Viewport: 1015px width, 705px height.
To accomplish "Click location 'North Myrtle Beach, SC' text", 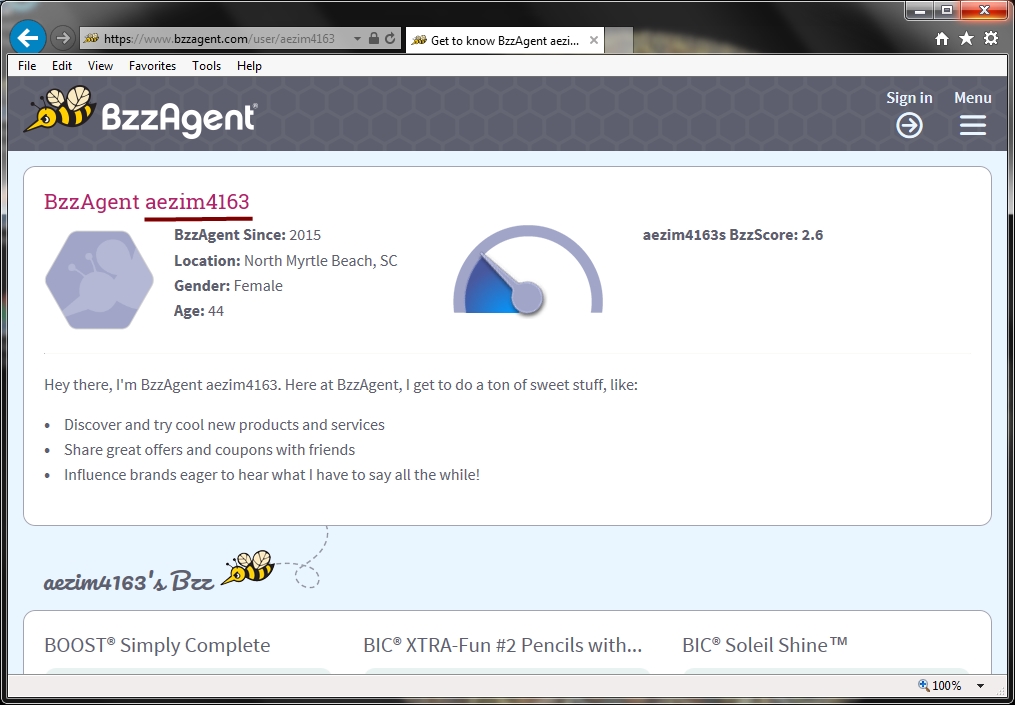I will (x=320, y=261).
